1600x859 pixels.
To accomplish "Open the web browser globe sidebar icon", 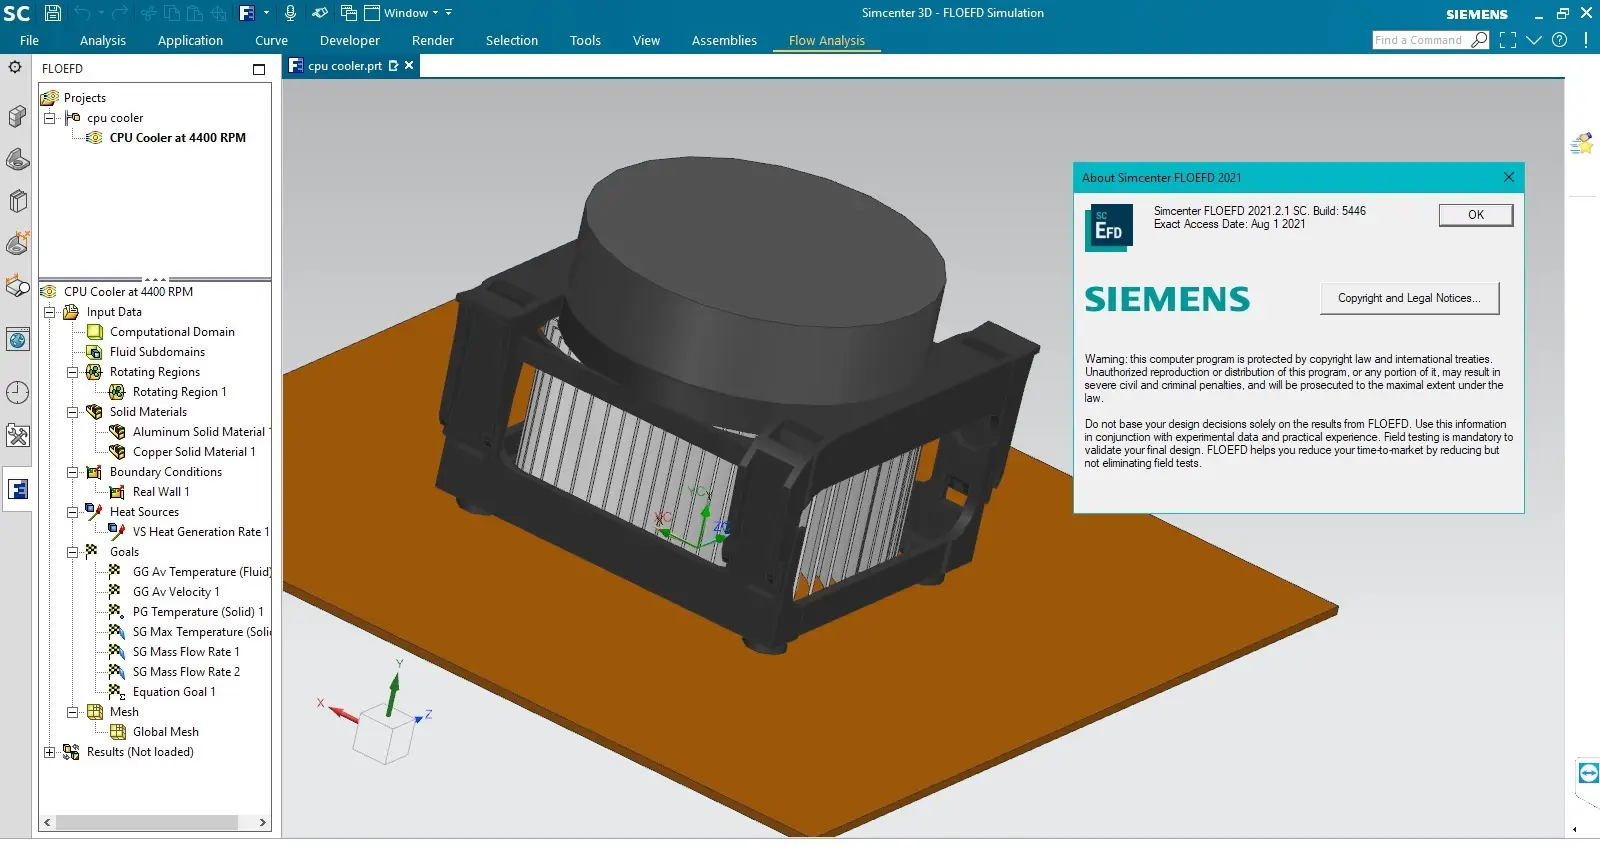I will coord(17,340).
